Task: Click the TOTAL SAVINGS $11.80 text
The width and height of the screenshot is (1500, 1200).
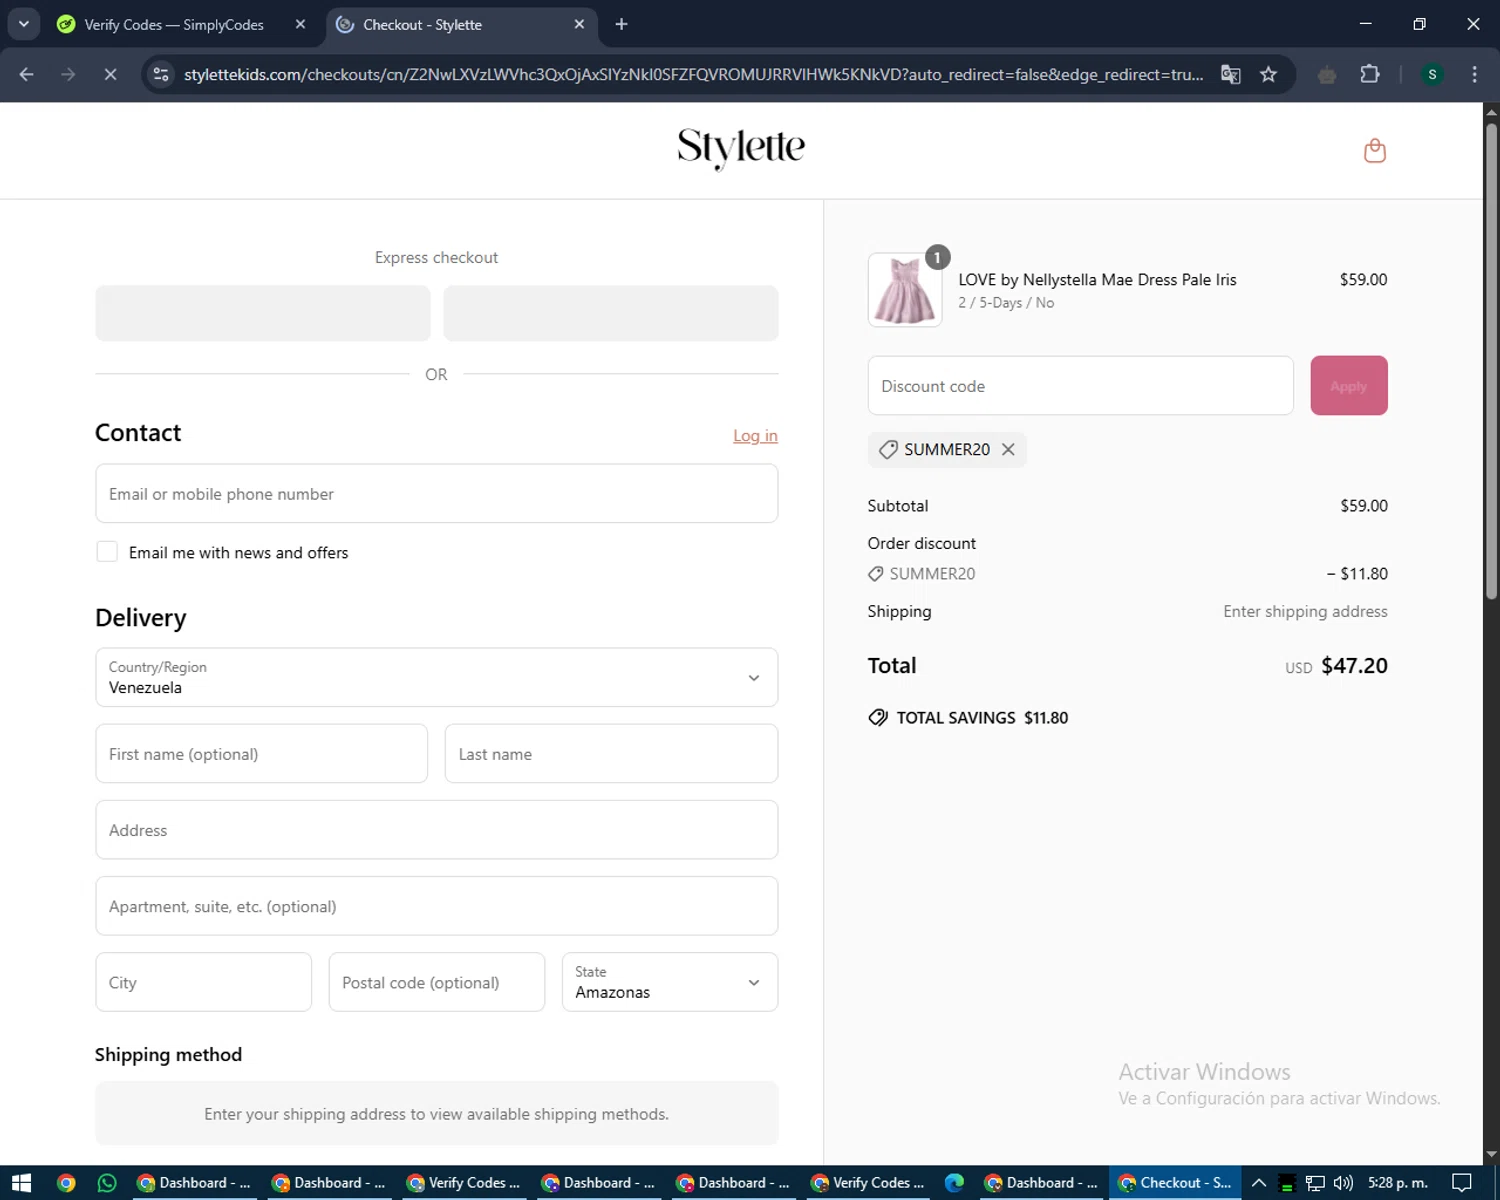Action: pos(982,718)
